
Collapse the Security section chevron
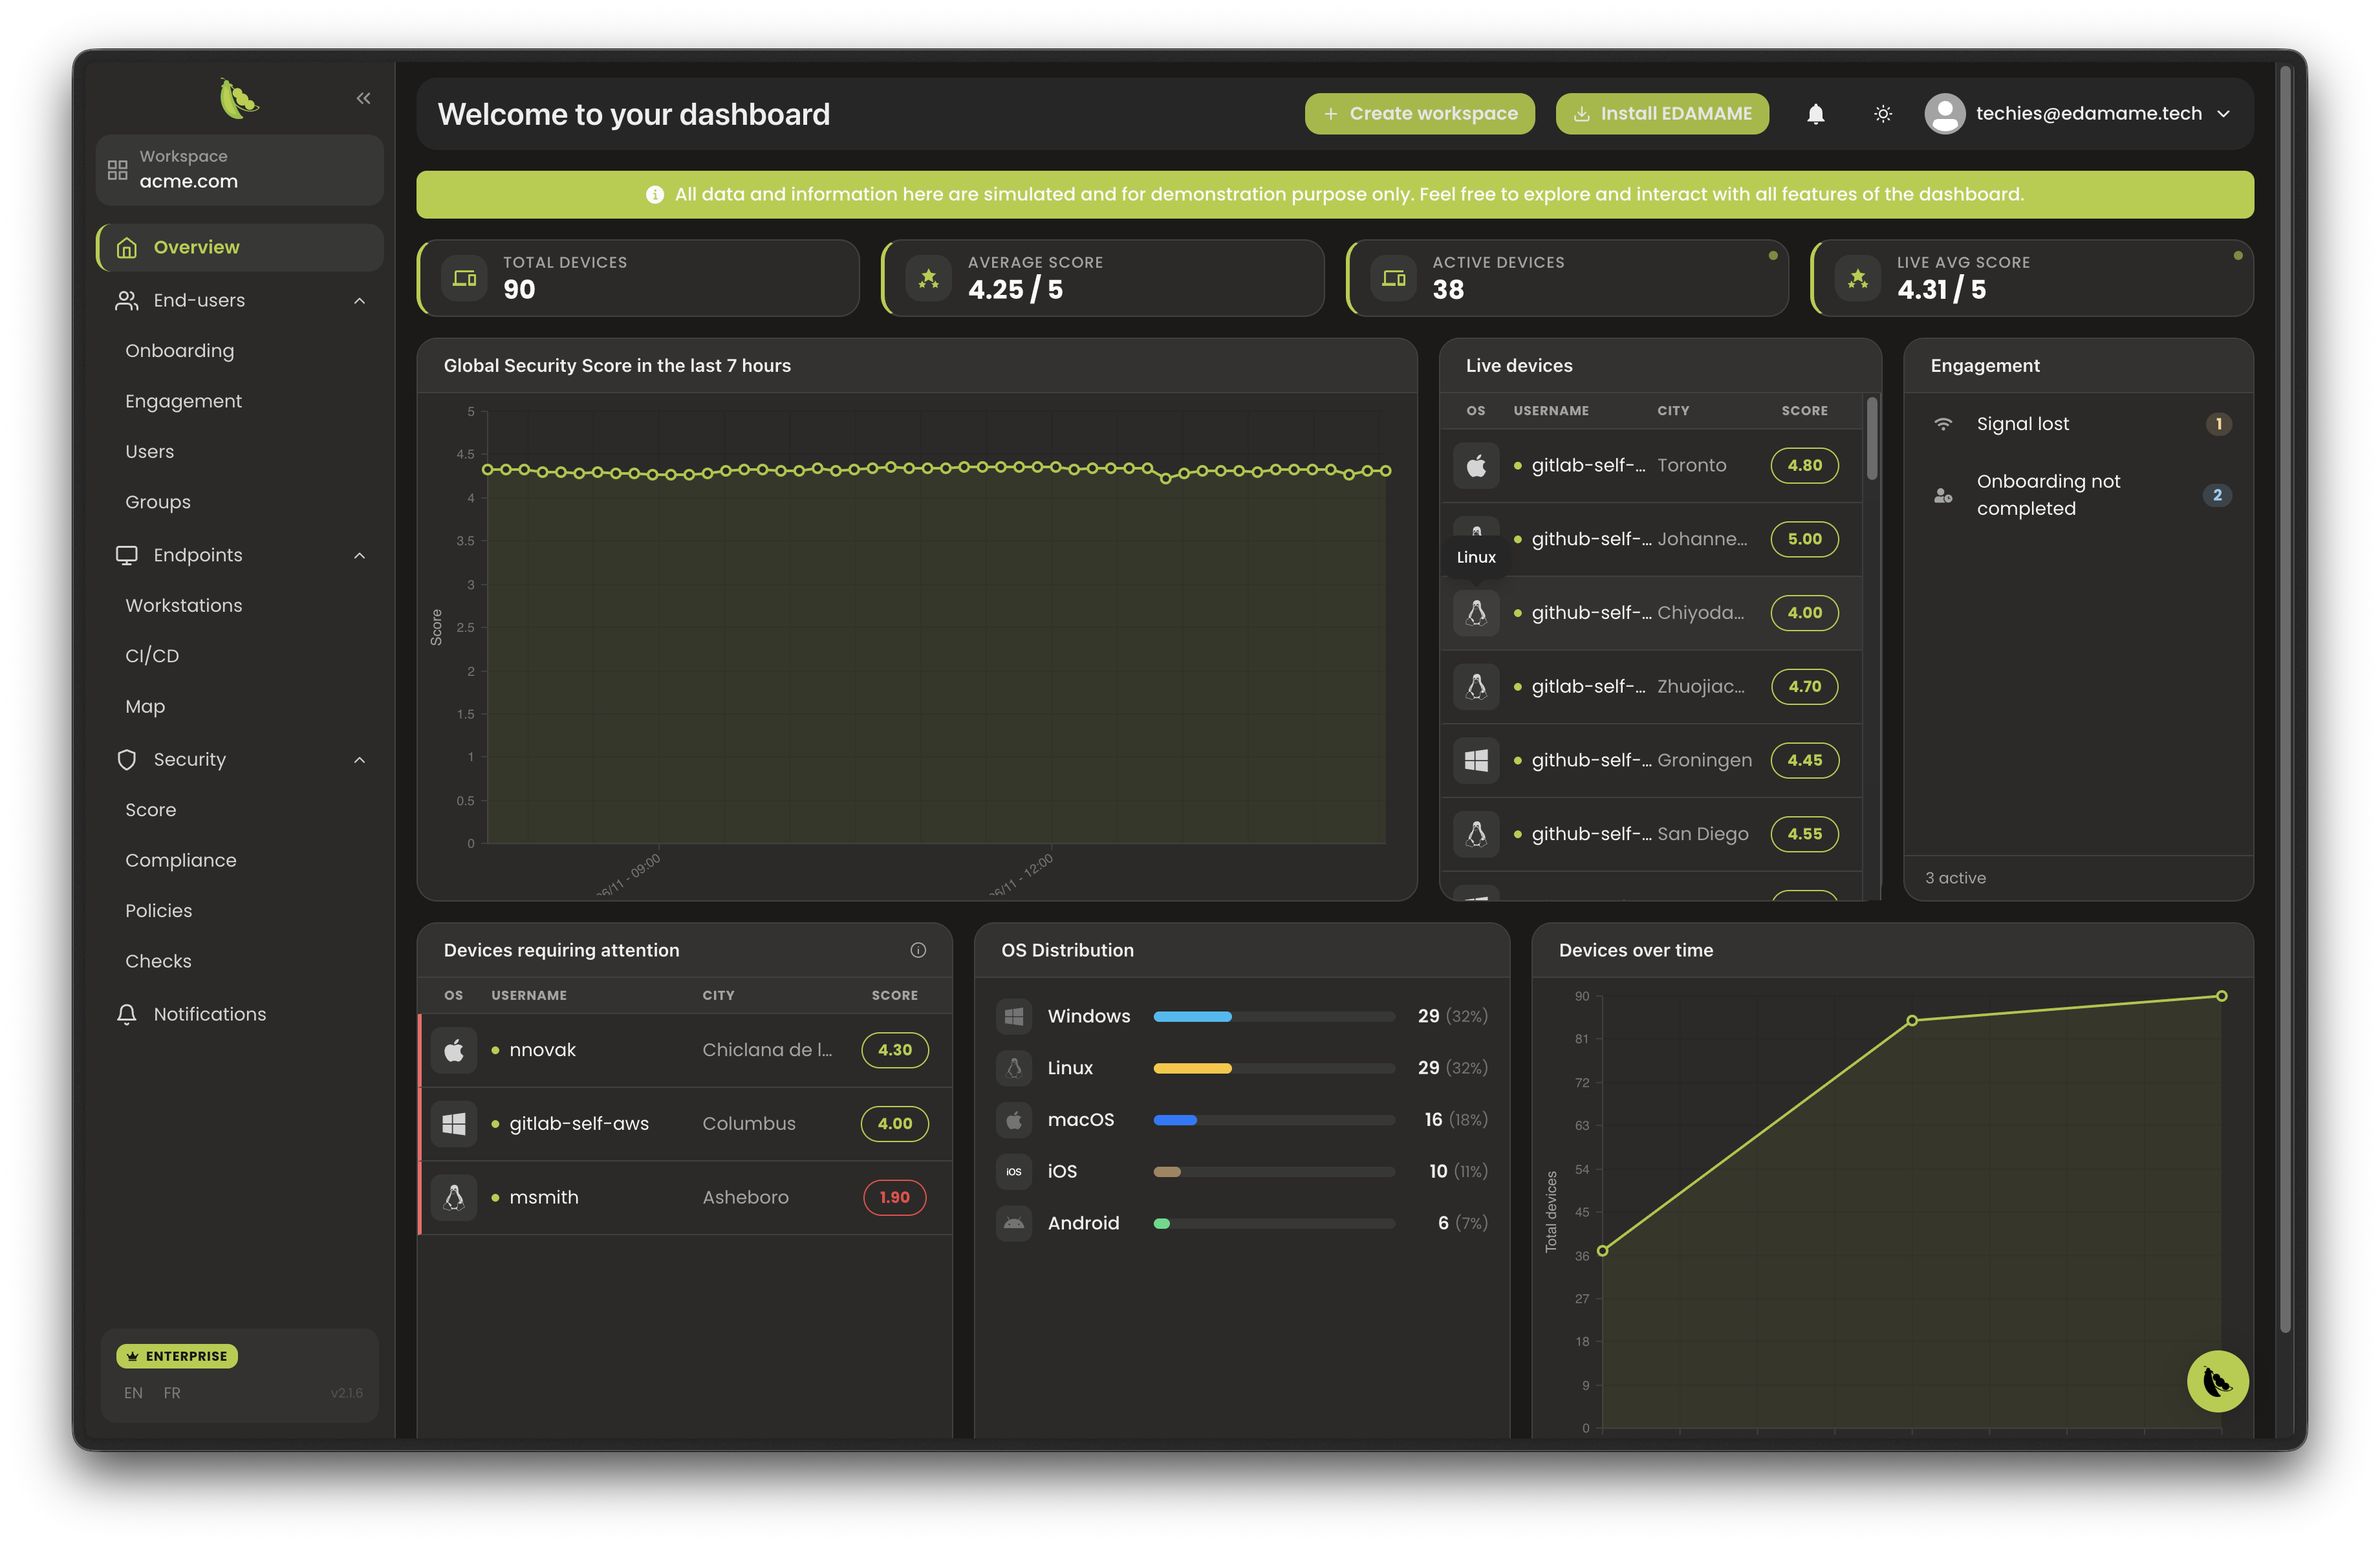tap(359, 760)
